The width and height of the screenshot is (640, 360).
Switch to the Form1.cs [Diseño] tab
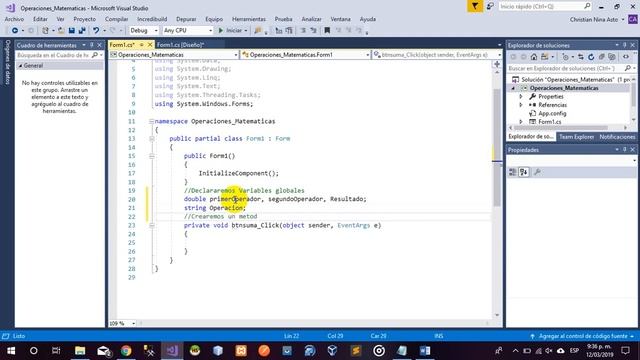pyautogui.click(x=180, y=44)
